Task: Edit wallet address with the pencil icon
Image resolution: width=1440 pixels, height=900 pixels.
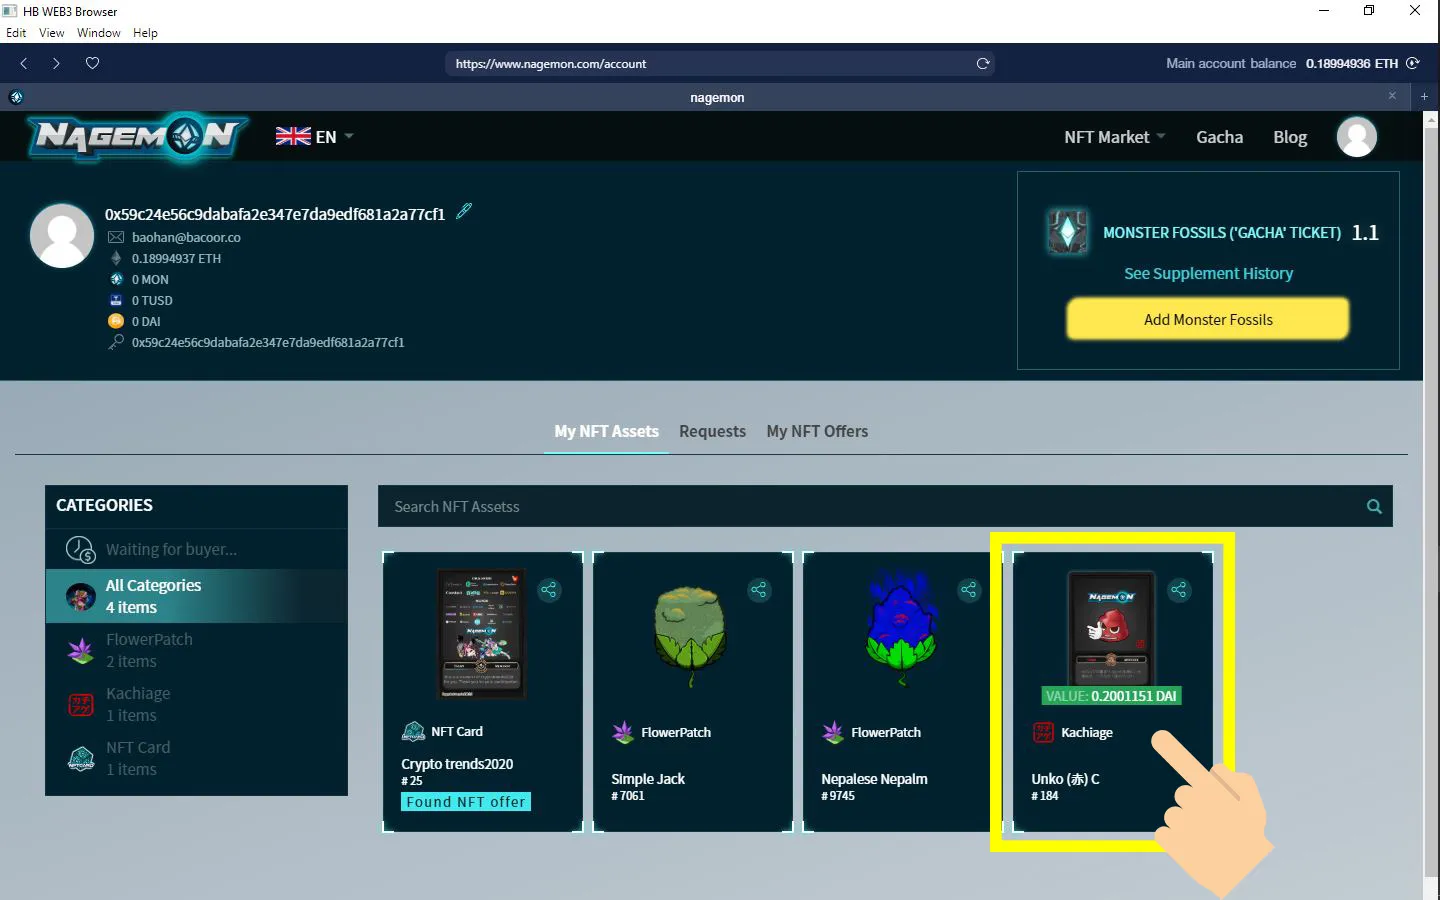Action: [x=463, y=211]
